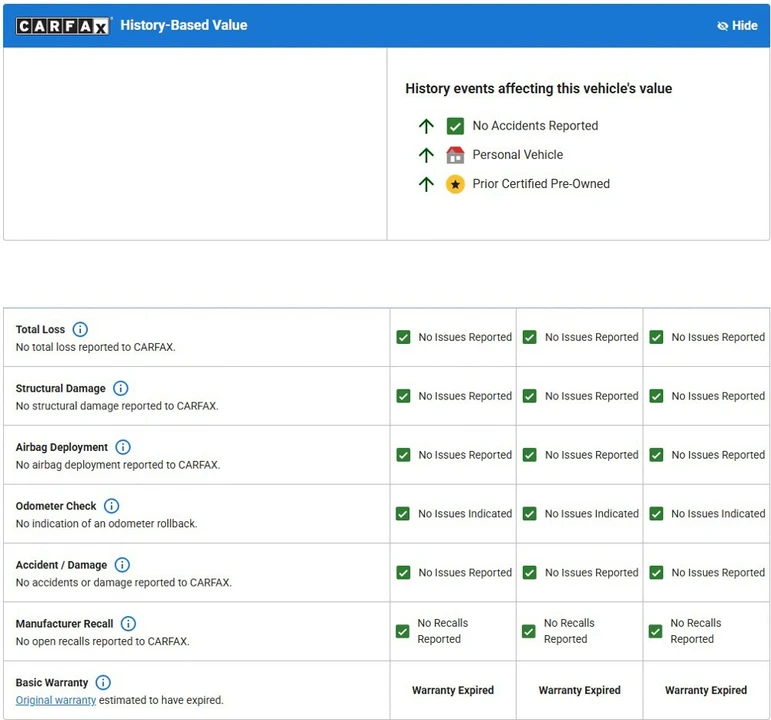The height and width of the screenshot is (720, 771).
Task: Click up arrow next to Prior Certified Pre-Owned
Action: tap(426, 184)
